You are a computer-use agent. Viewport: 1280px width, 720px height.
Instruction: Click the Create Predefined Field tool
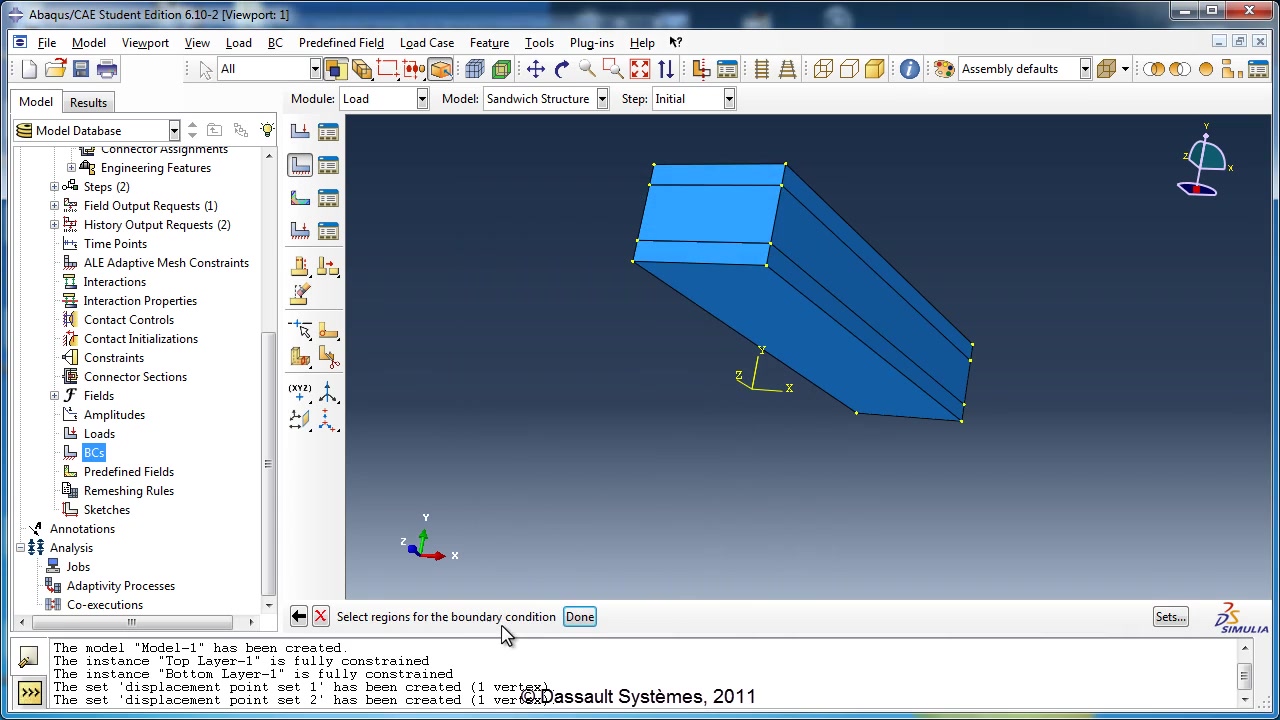(x=300, y=198)
